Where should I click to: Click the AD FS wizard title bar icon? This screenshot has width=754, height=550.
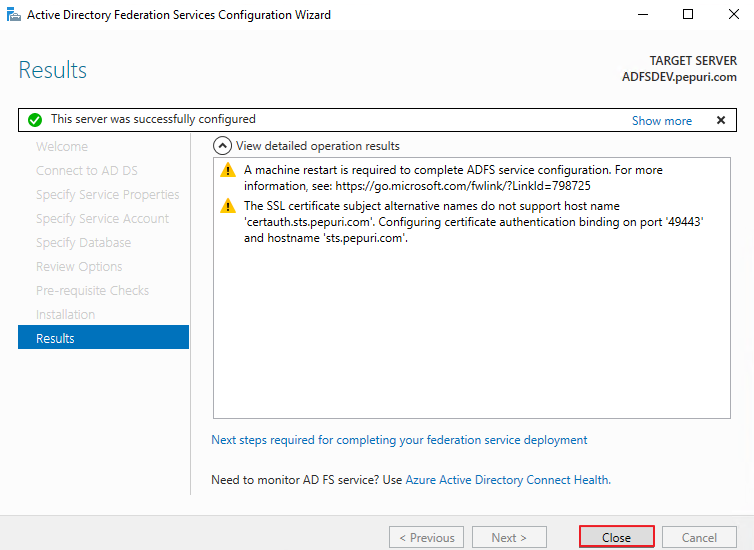(13, 15)
